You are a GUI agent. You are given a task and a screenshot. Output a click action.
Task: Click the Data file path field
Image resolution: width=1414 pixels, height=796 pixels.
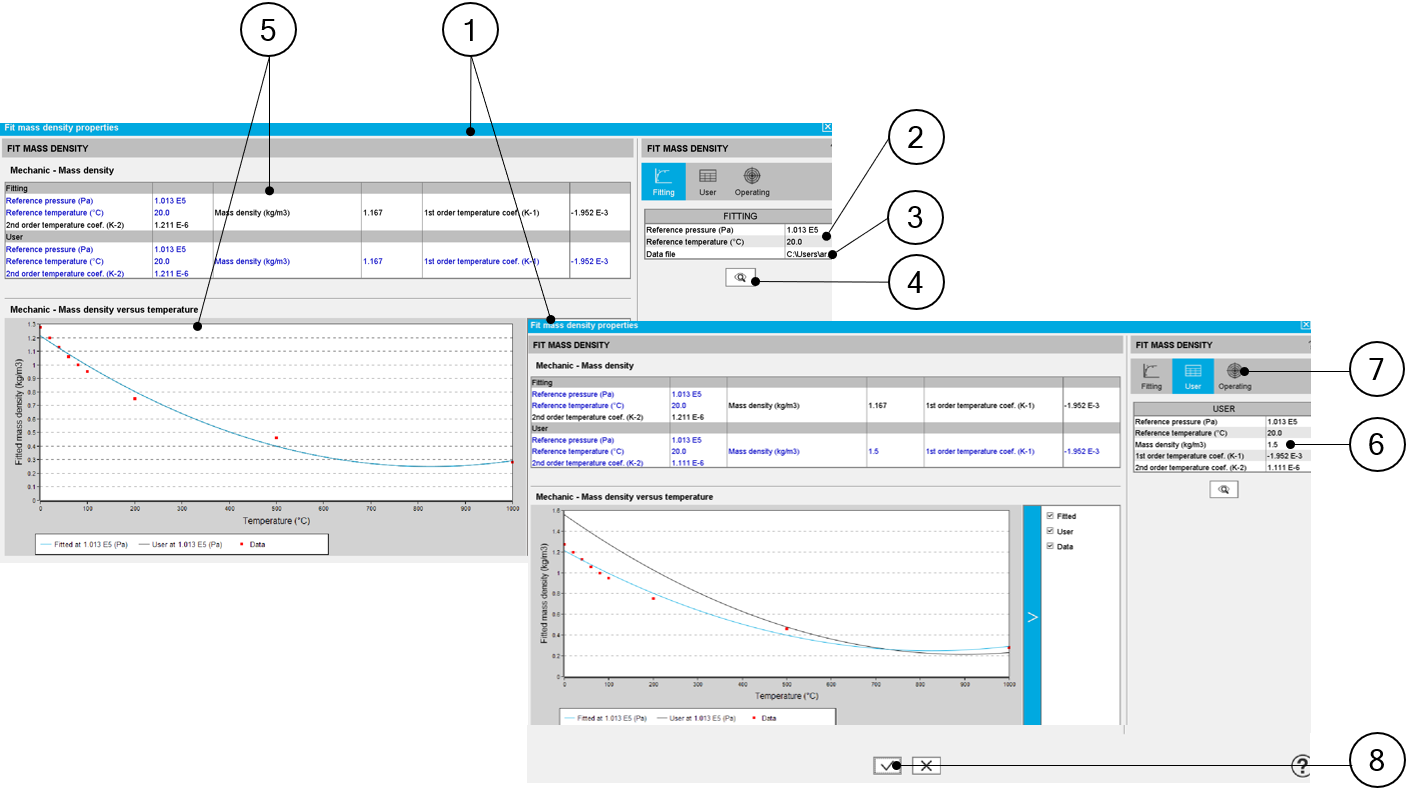pos(808,254)
